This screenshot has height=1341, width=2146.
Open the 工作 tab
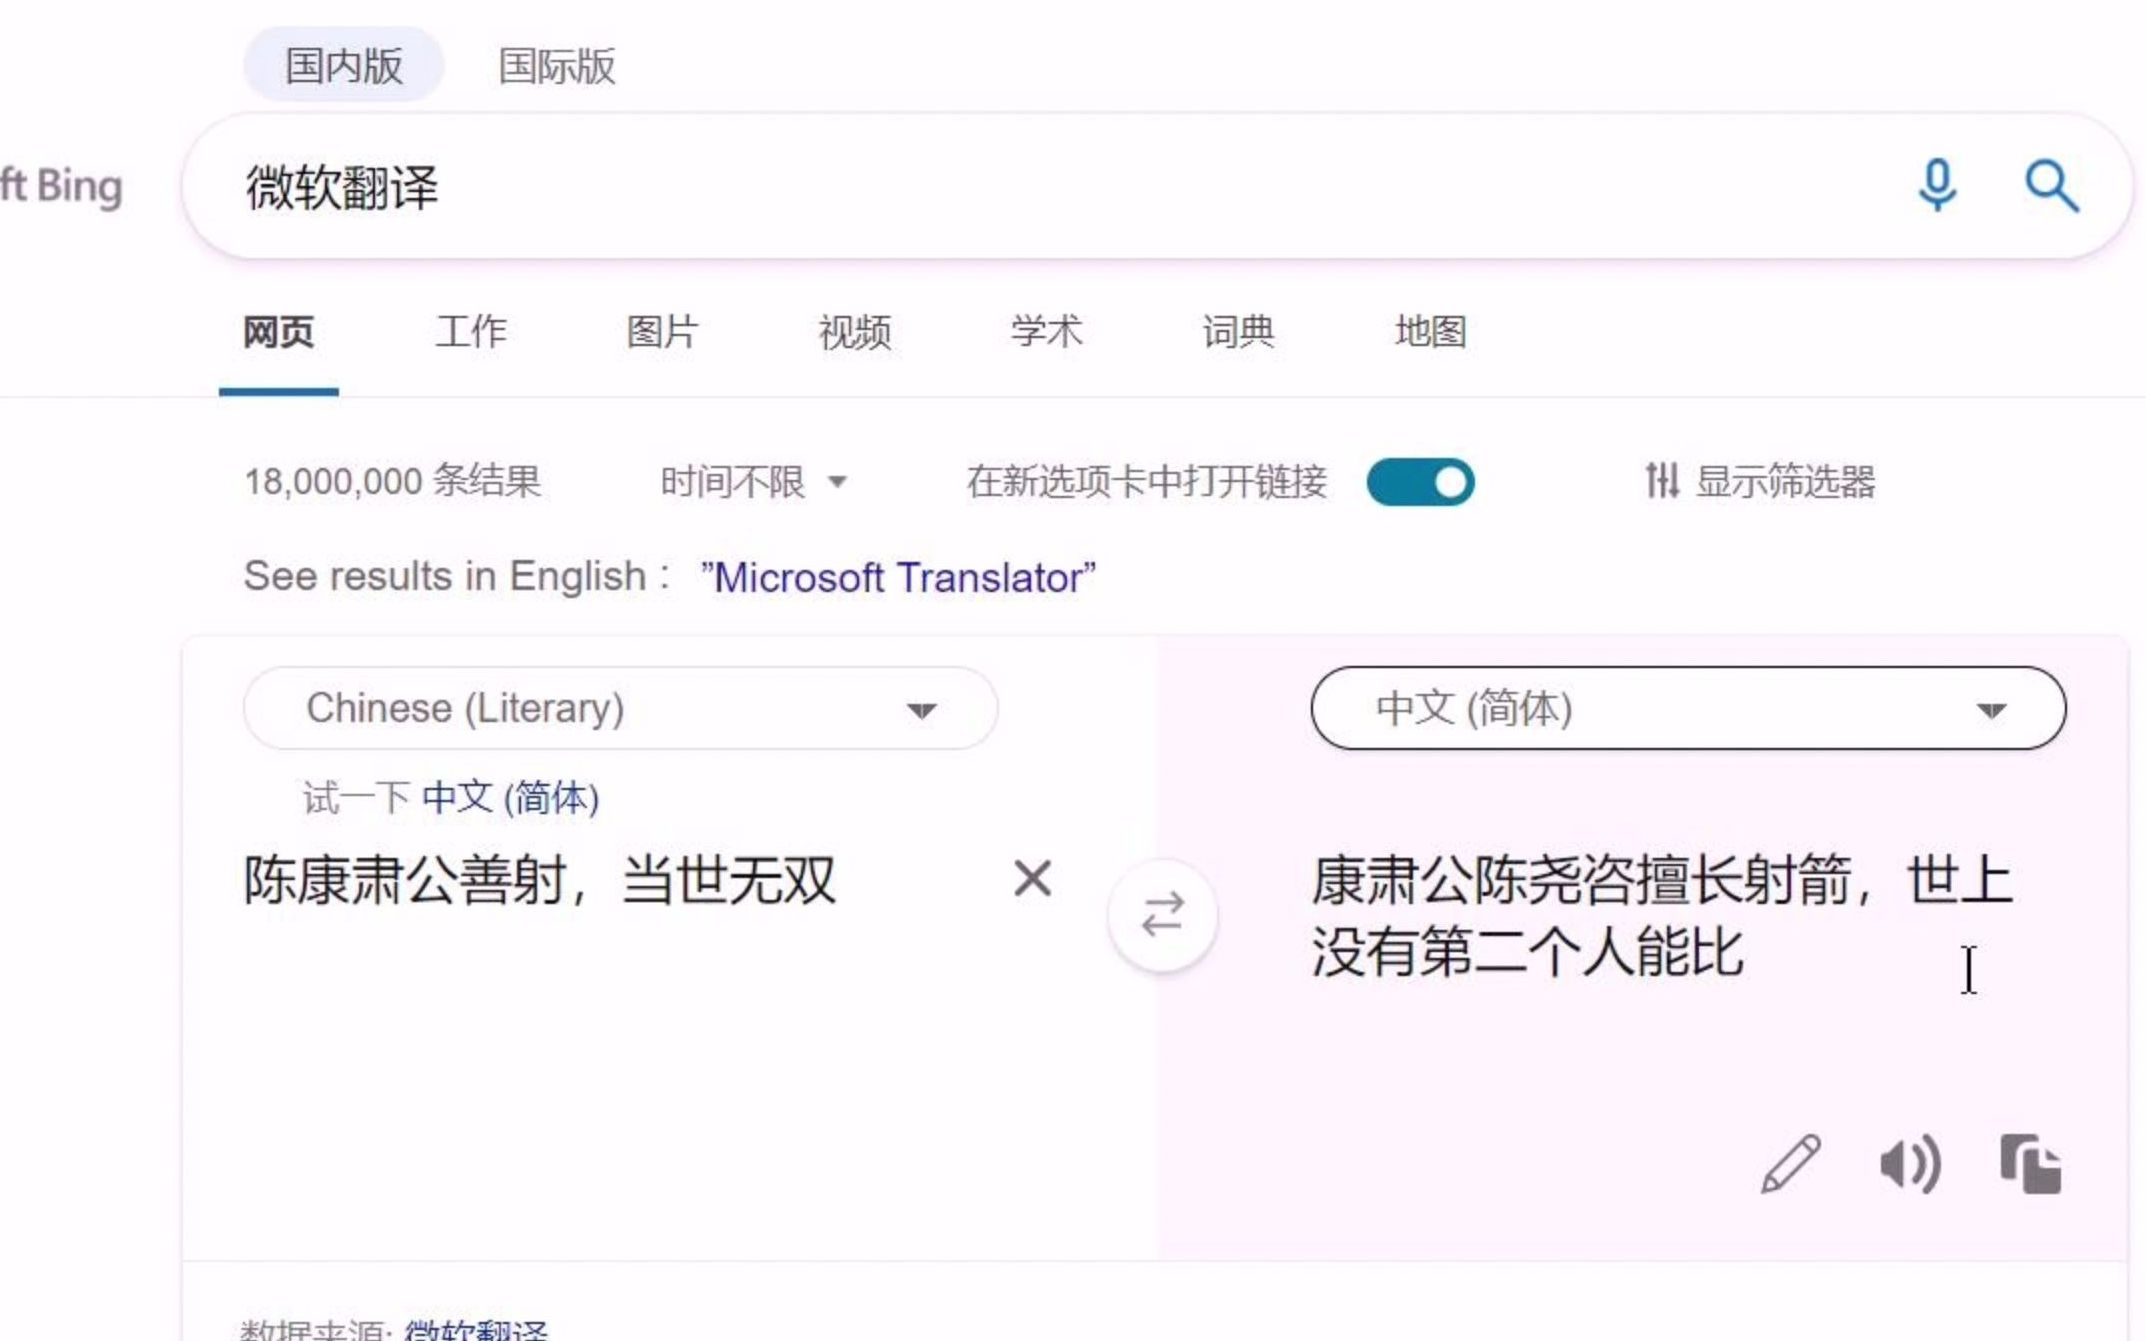coord(471,332)
